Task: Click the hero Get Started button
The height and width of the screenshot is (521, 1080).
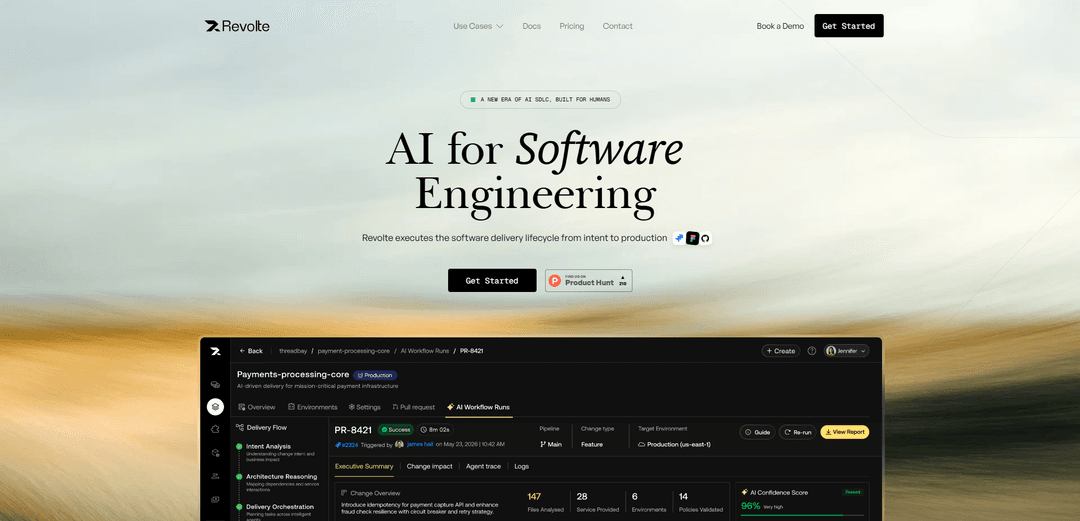Action: (x=492, y=280)
